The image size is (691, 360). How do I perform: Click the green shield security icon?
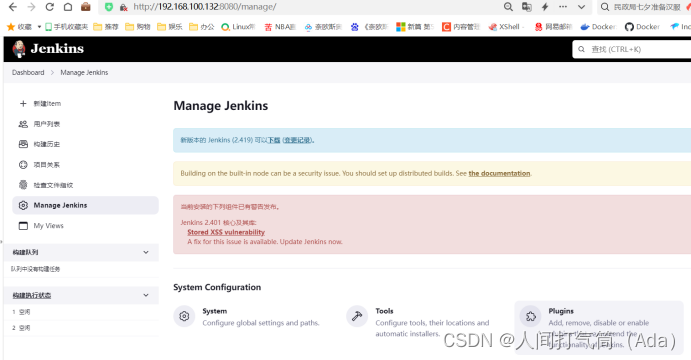109,7
